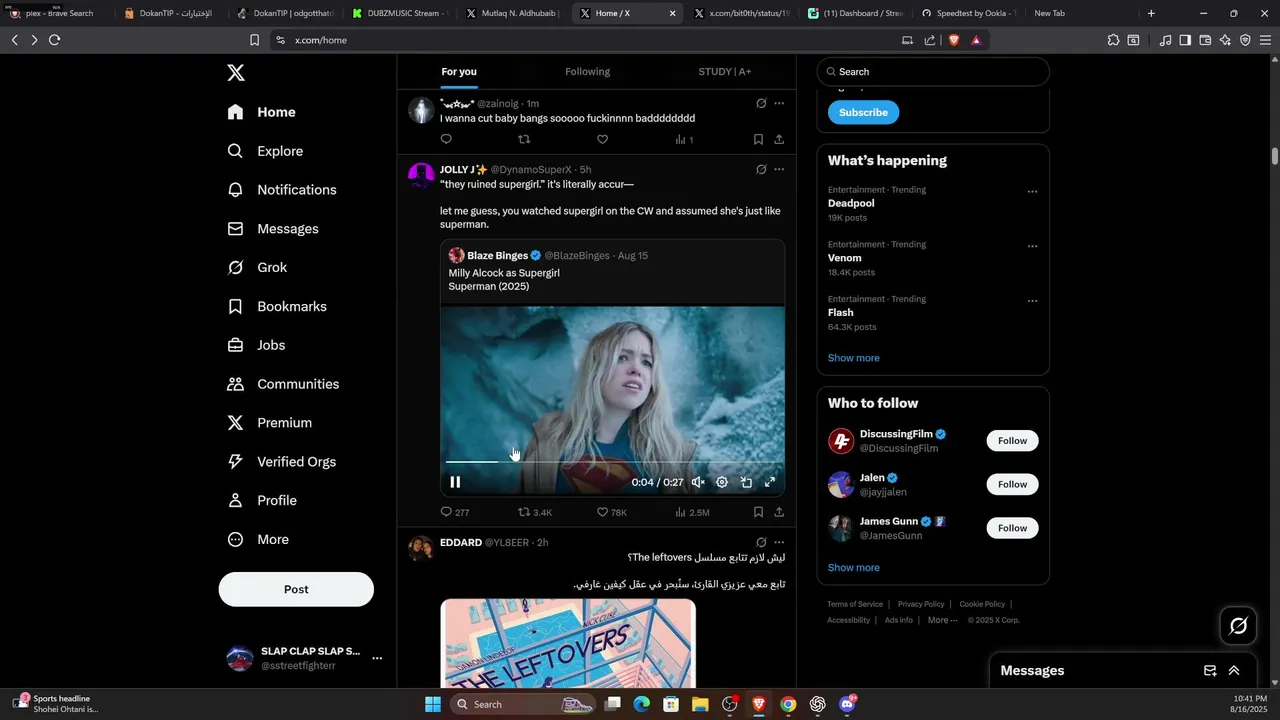
Task: Pause the Supergirl video
Action: tap(455, 482)
